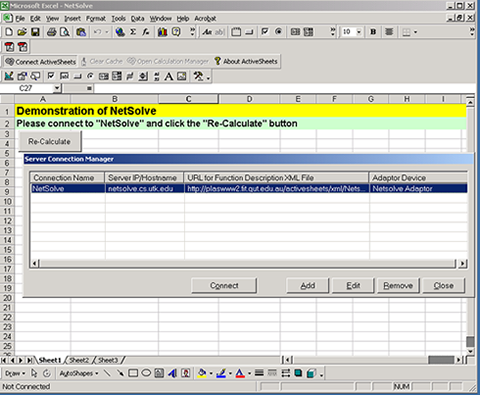Click the first Acrobat PDF icon
Screen dimensions: 480x395
click(9, 47)
